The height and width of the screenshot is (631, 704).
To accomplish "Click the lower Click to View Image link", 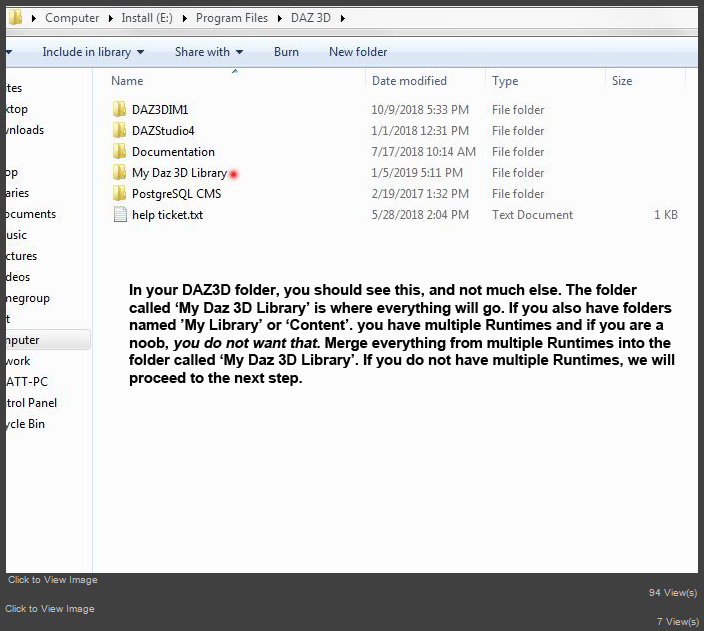I will click(50, 609).
